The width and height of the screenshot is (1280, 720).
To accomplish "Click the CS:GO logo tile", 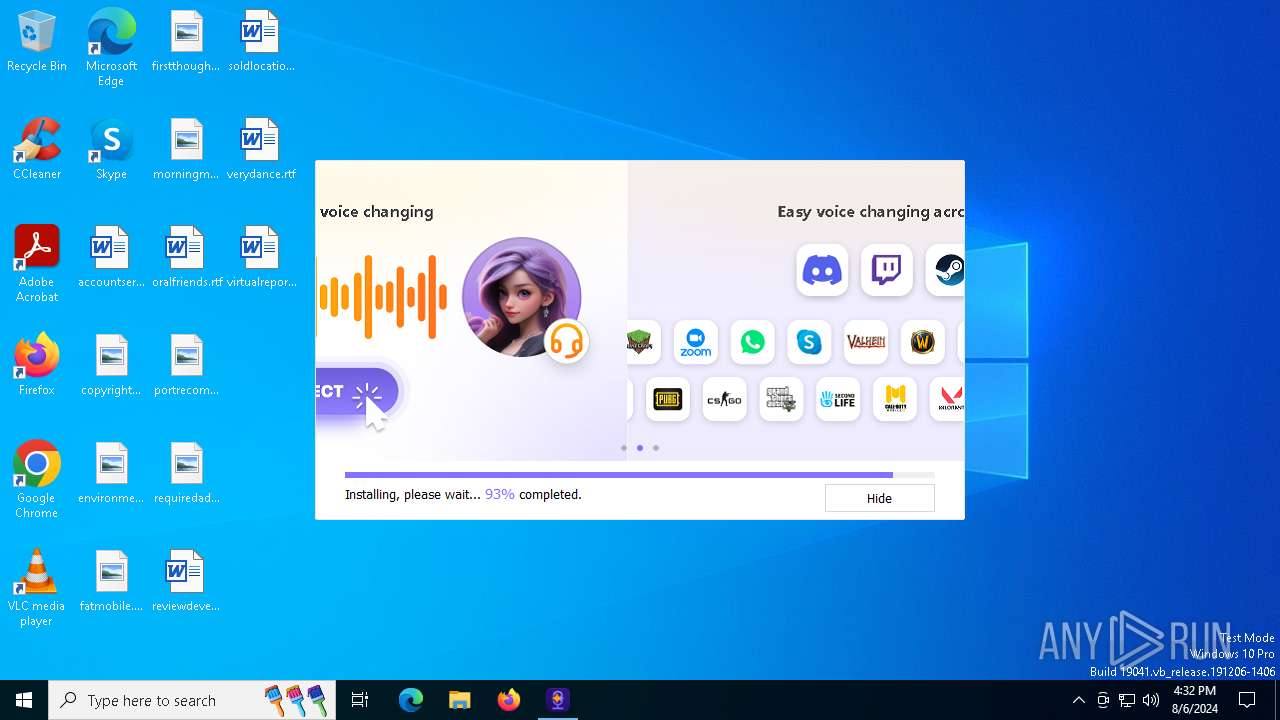I will click(724, 400).
